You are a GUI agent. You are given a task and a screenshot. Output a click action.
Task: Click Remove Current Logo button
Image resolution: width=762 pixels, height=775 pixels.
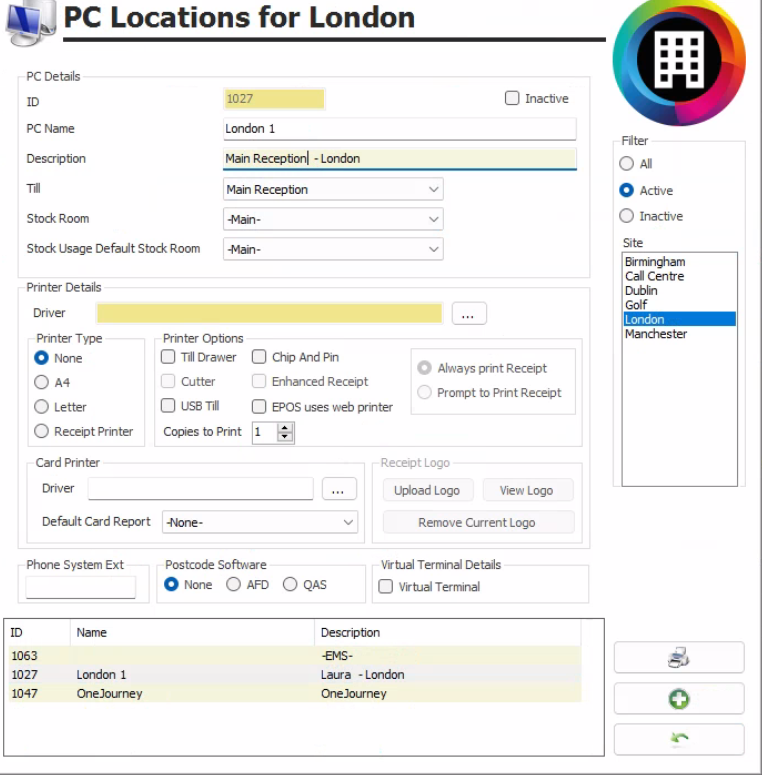[478, 522]
